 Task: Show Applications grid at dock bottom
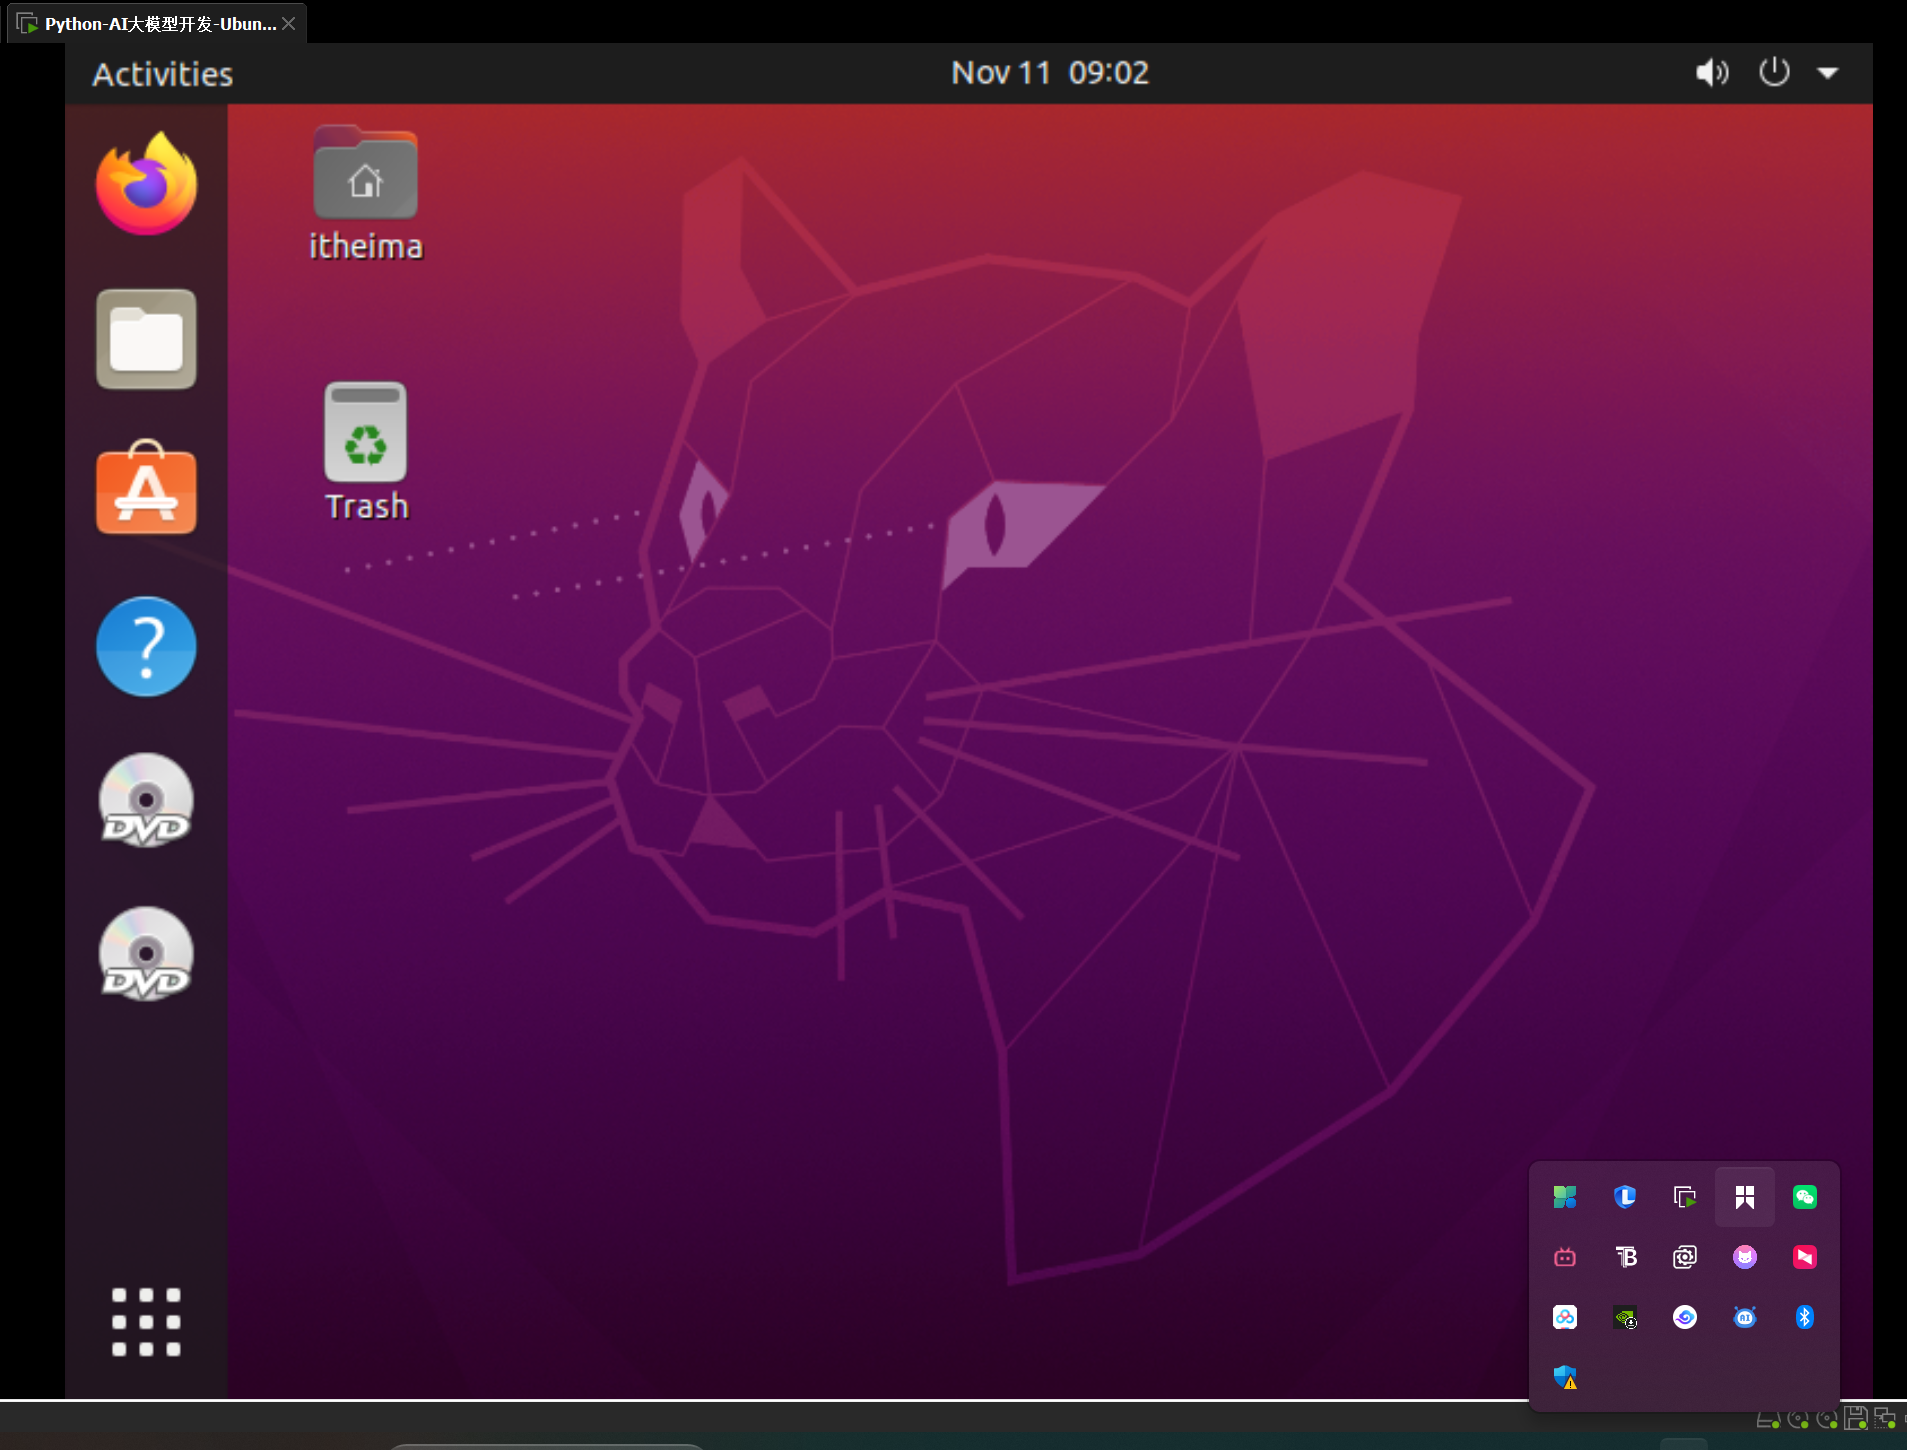pos(146,1322)
